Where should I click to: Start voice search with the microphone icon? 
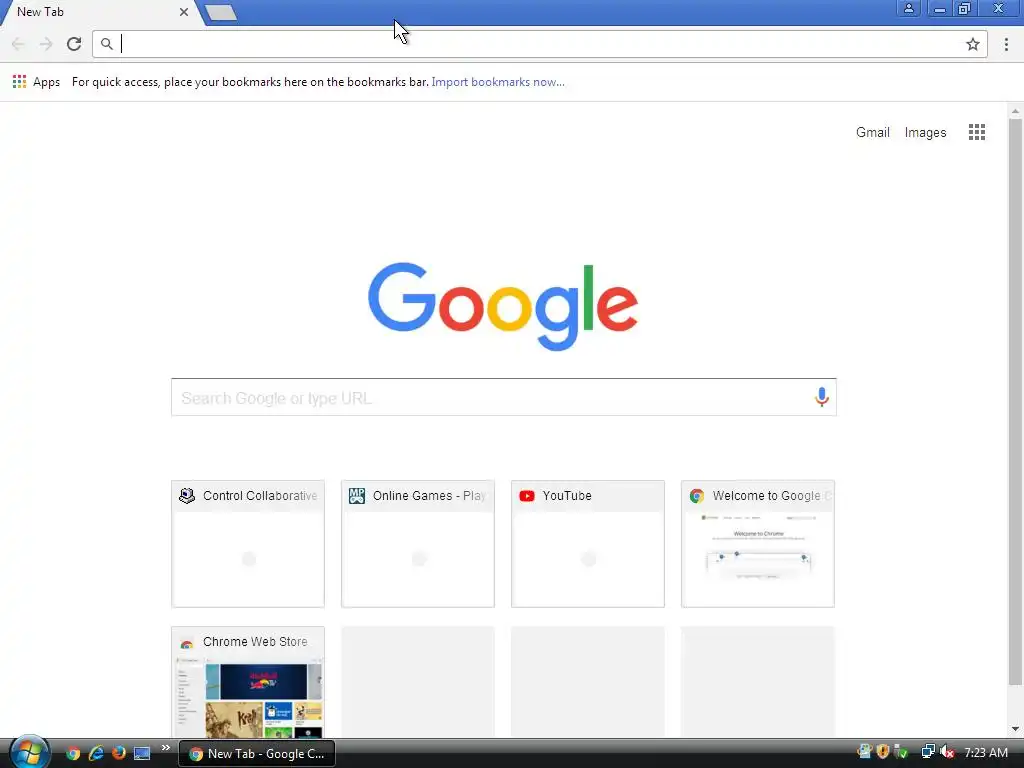822,397
